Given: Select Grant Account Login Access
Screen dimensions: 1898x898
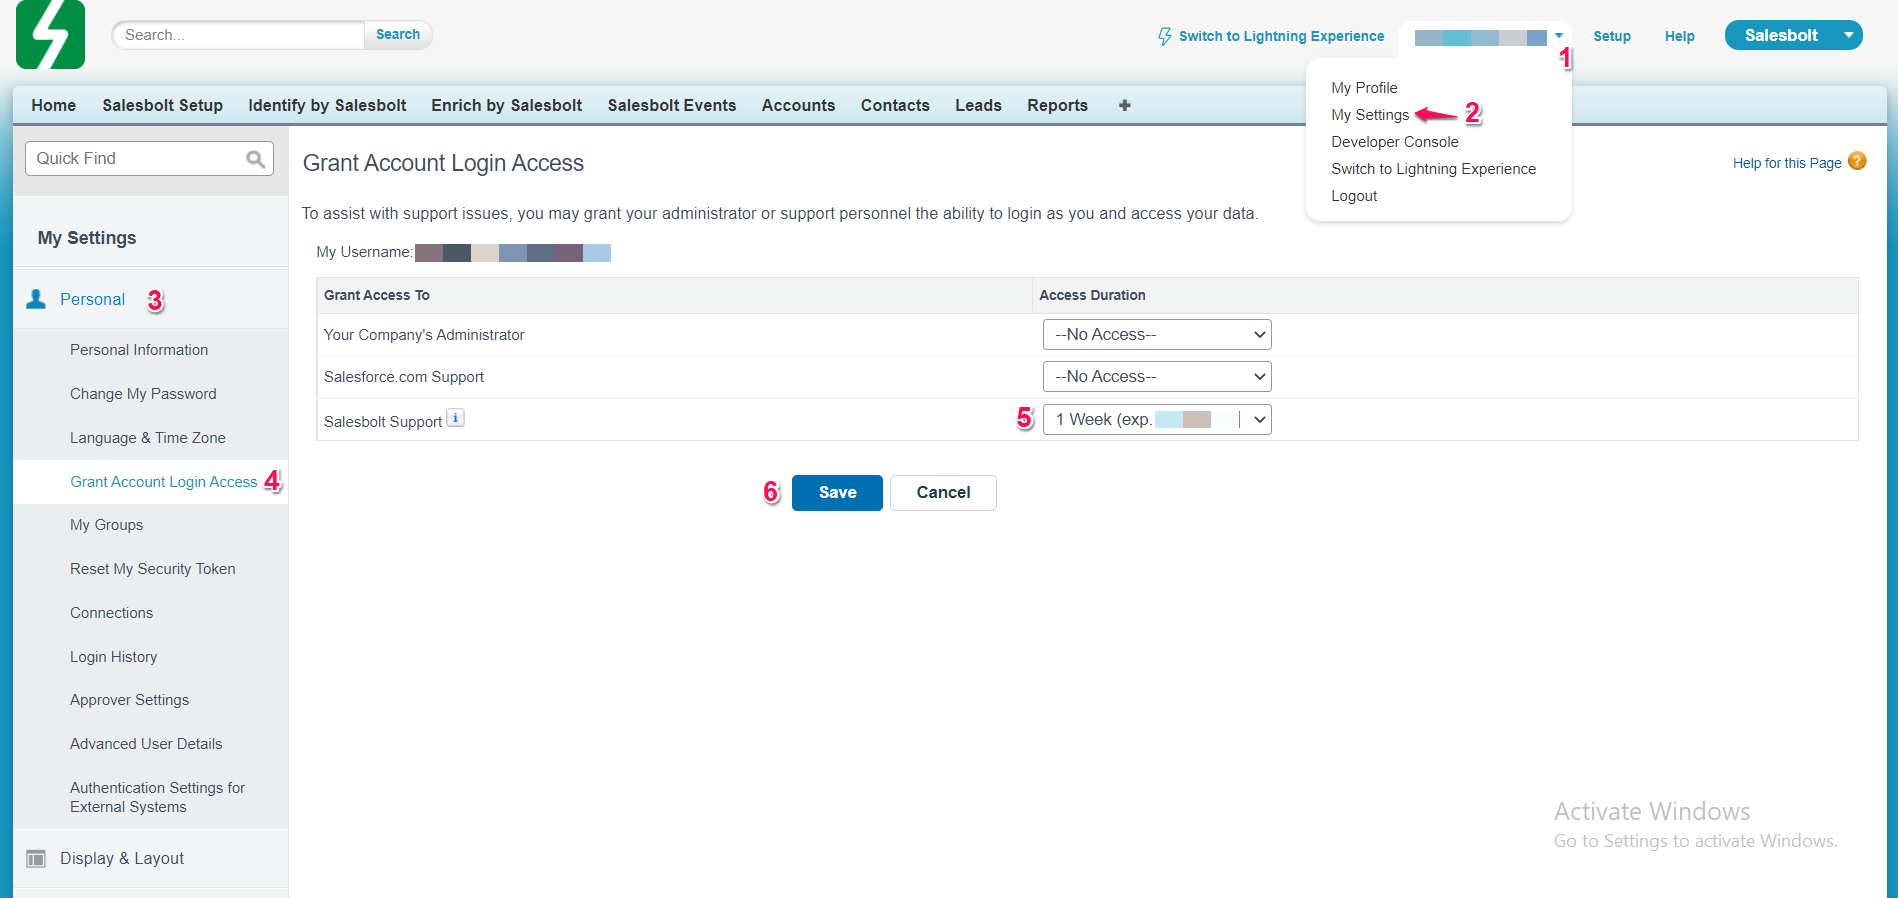Looking at the screenshot, I should (164, 482).
